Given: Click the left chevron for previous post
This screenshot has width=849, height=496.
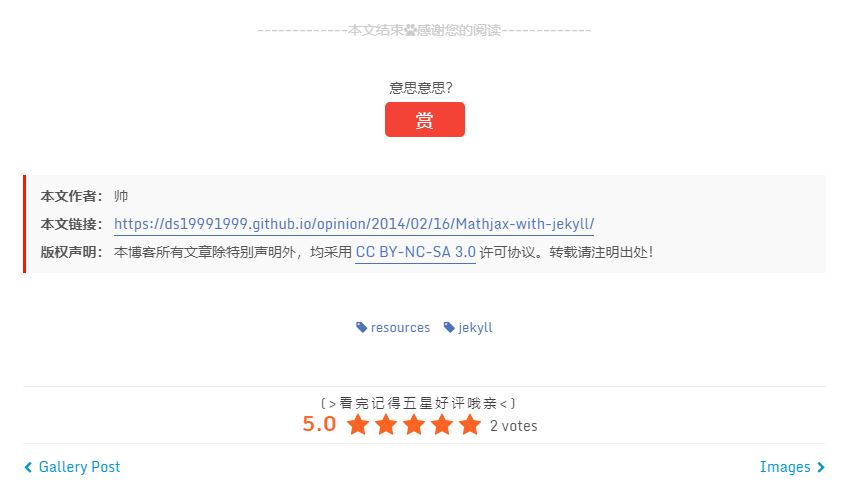Looking at the screenshot, I should (28, 467).
